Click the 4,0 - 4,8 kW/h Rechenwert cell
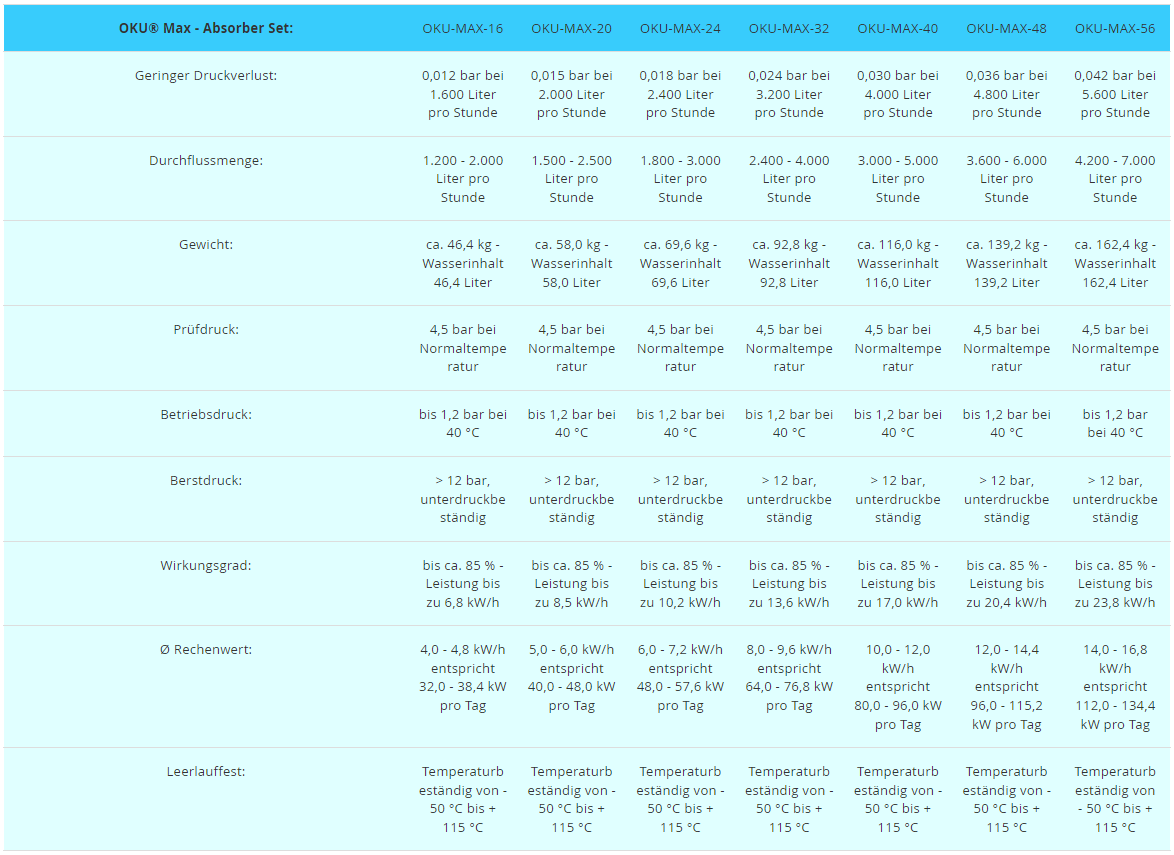Viewport: 1174px width, 855px height. [x=463, y=678]
